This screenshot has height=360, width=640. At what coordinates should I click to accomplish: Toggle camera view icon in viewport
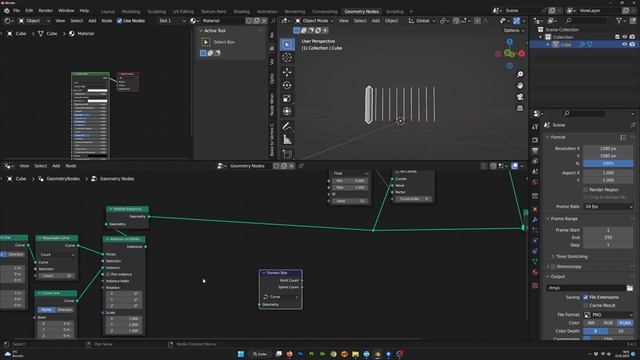pos(520,97)
